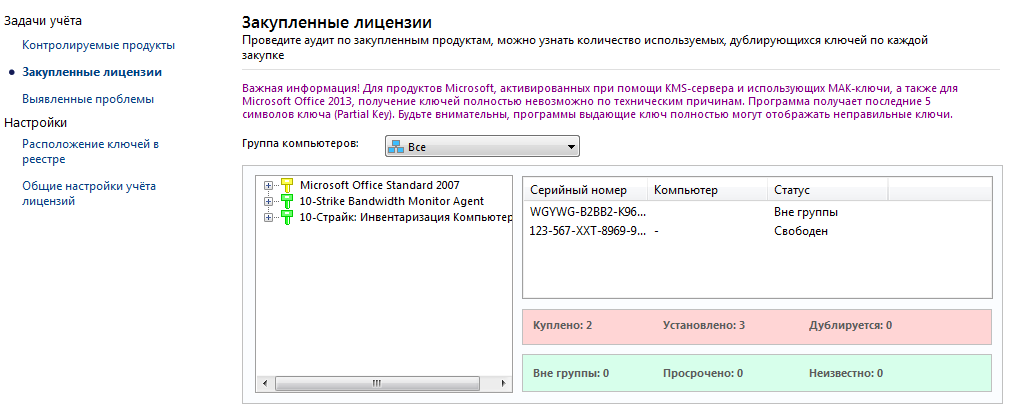Click the Установлено: 3 value
This screenshot has width=1009, height=408.
[x=704, y=325]
